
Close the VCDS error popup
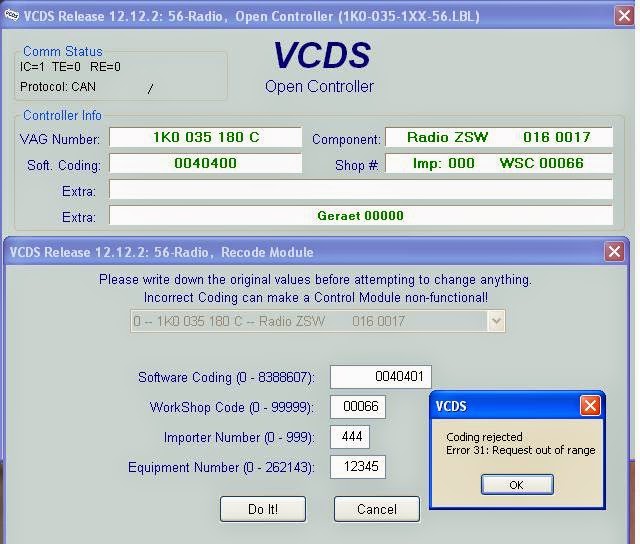590,406
